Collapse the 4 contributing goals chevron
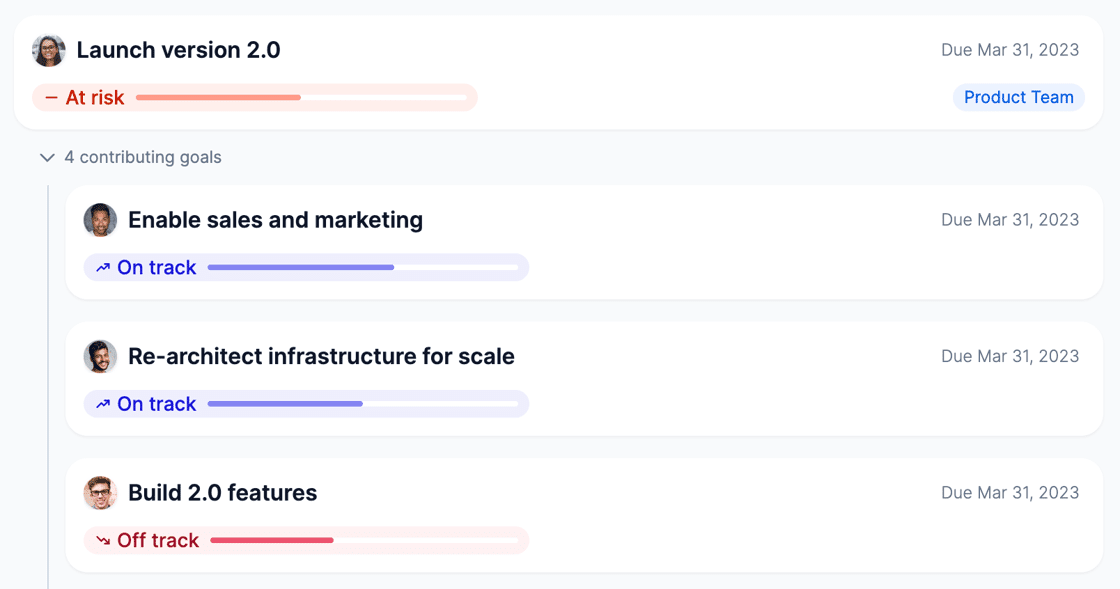 pyautogui.click(x=47, y=158)
